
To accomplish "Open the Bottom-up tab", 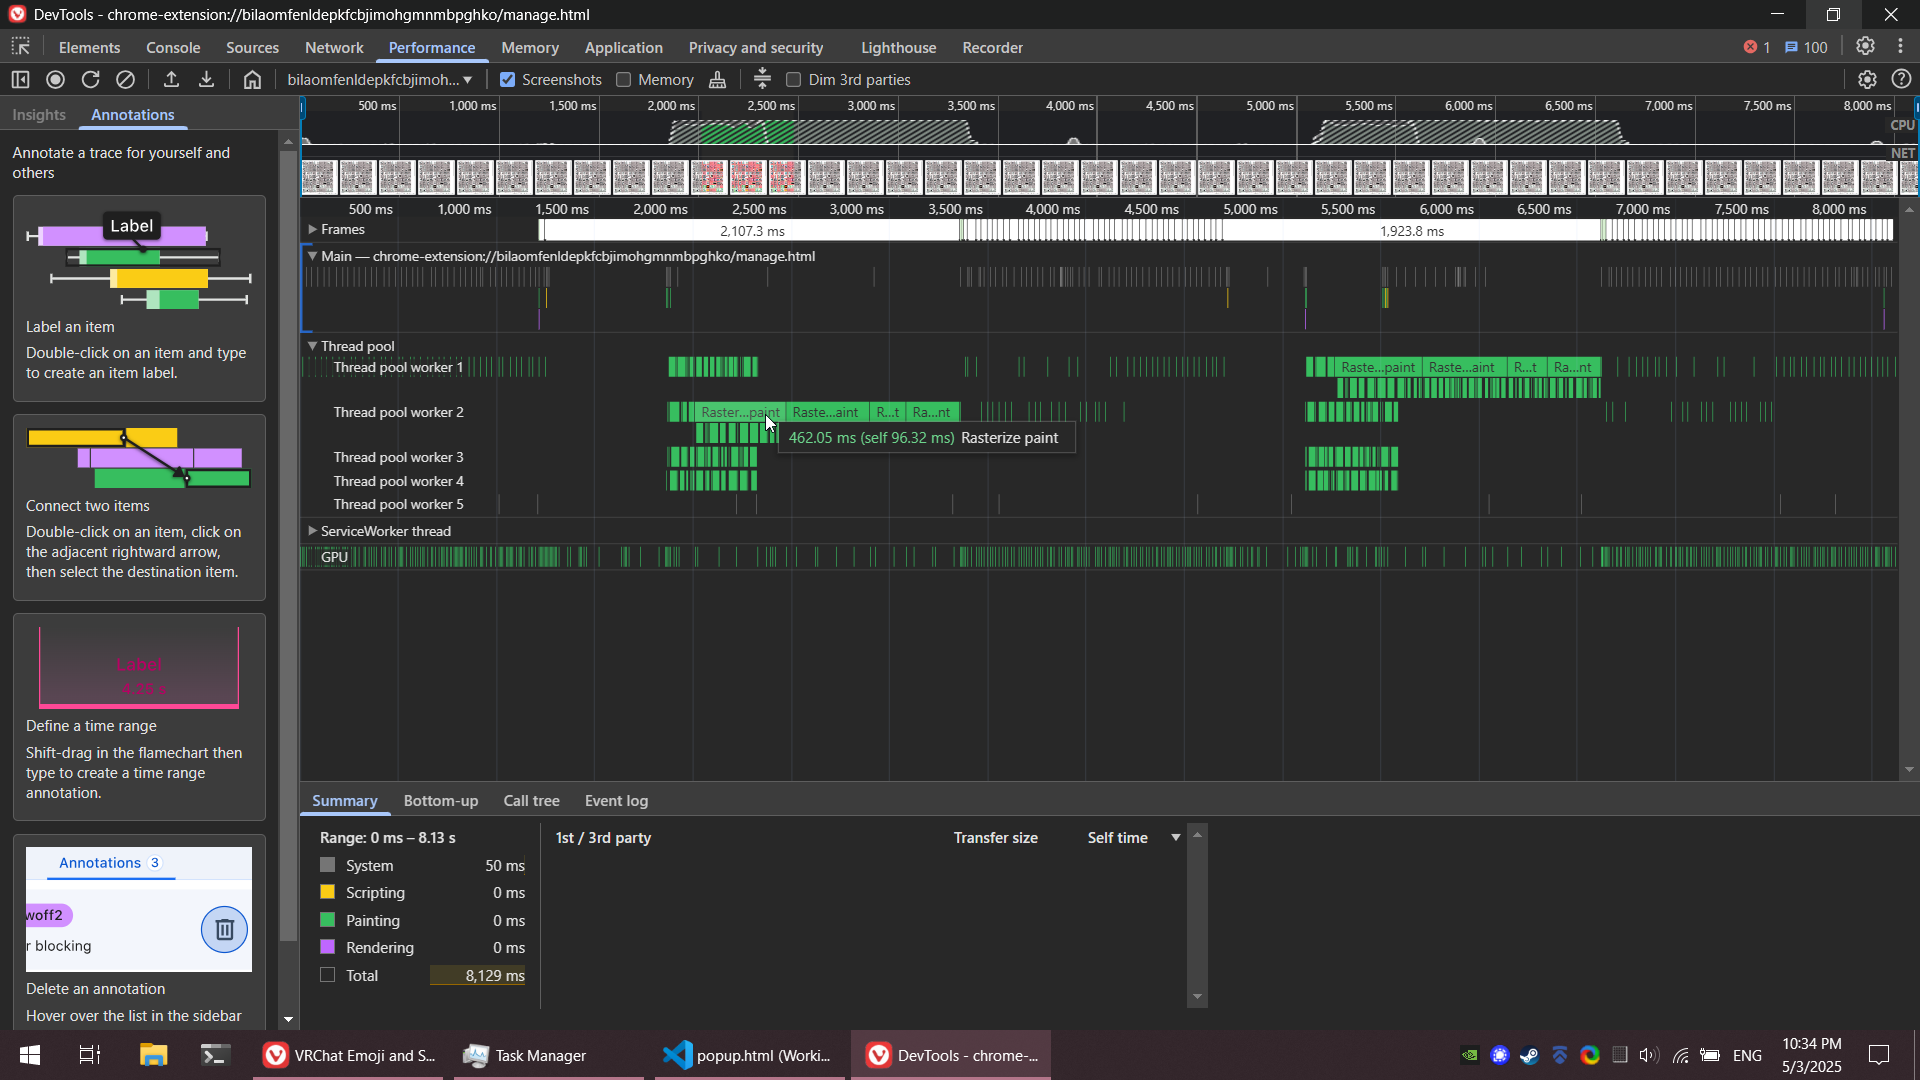I will pyautogui.click(x=440, y=801).
